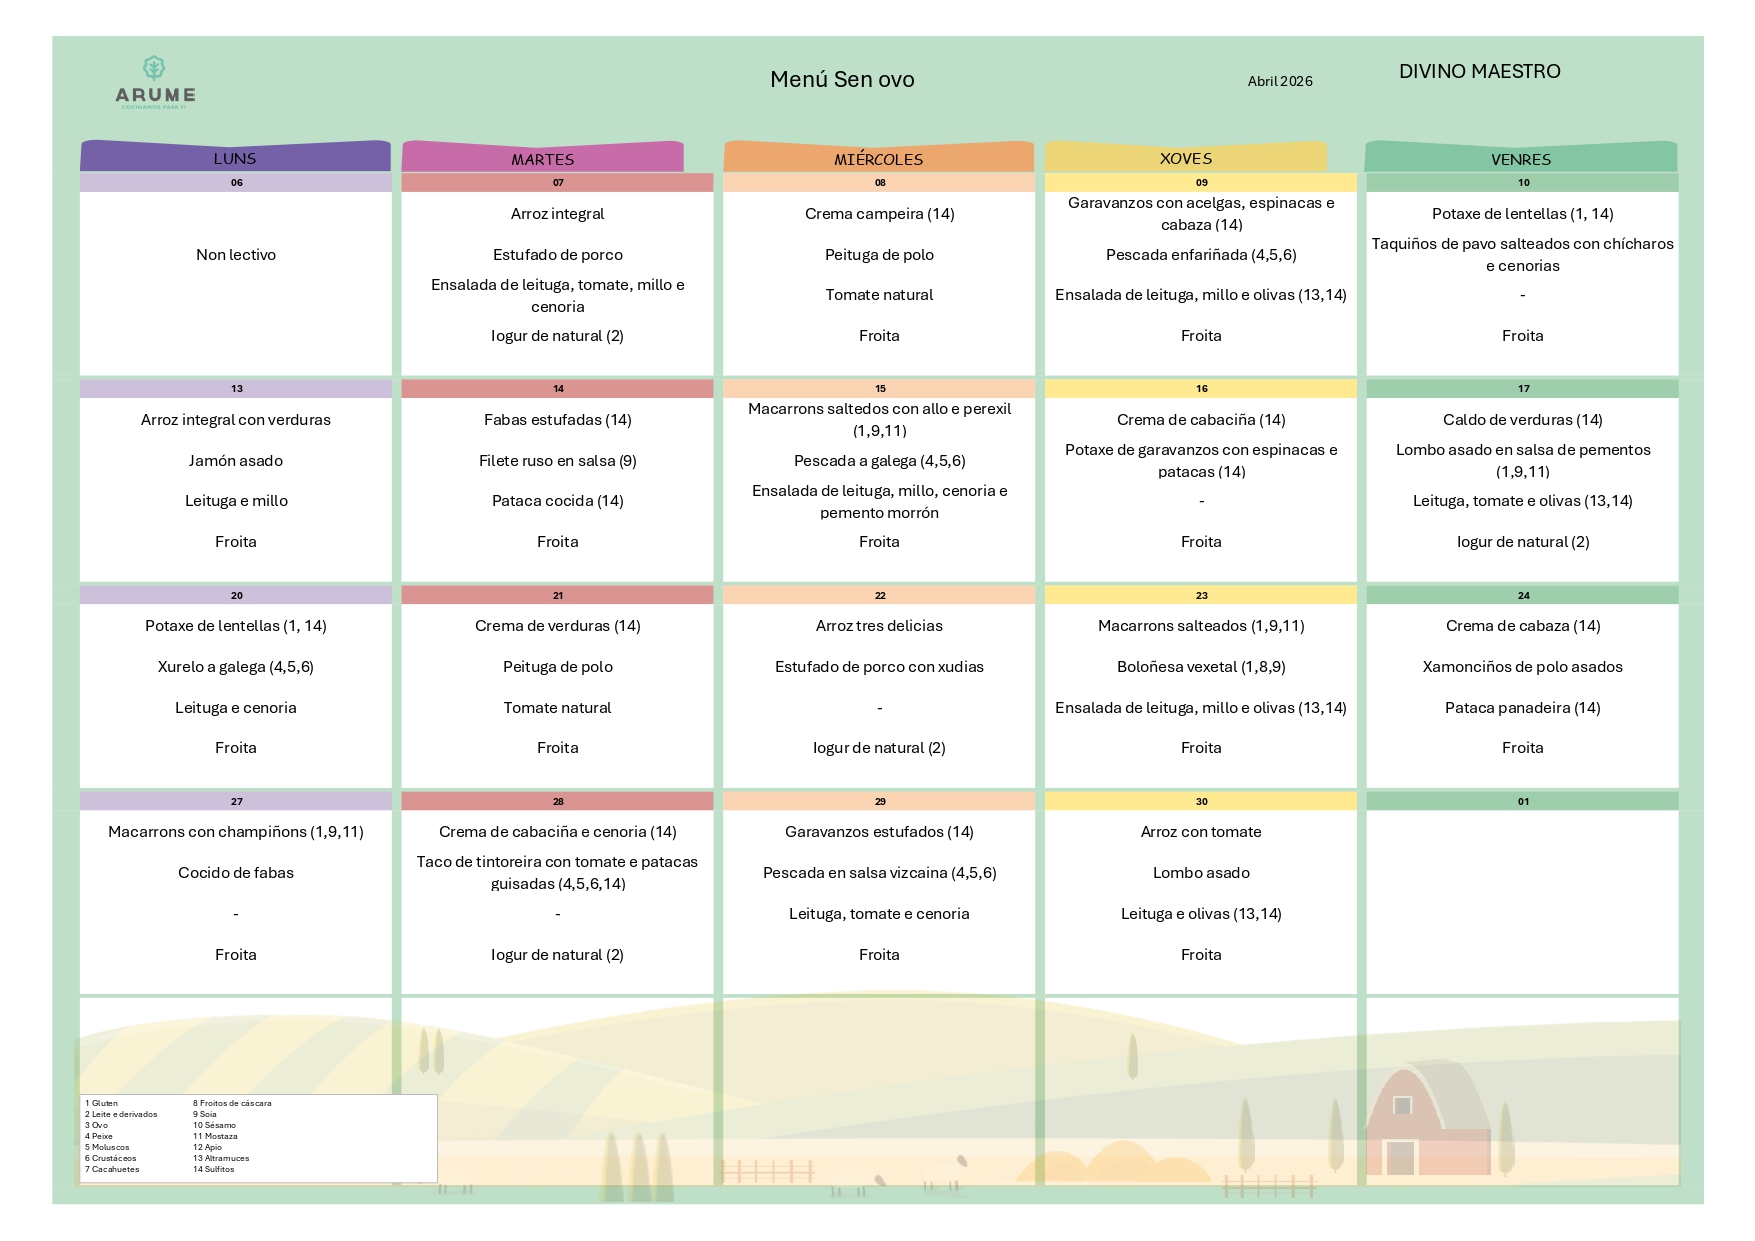Select the VENRES day header
1755x1241 pixels.
[x=1520, y=159]
